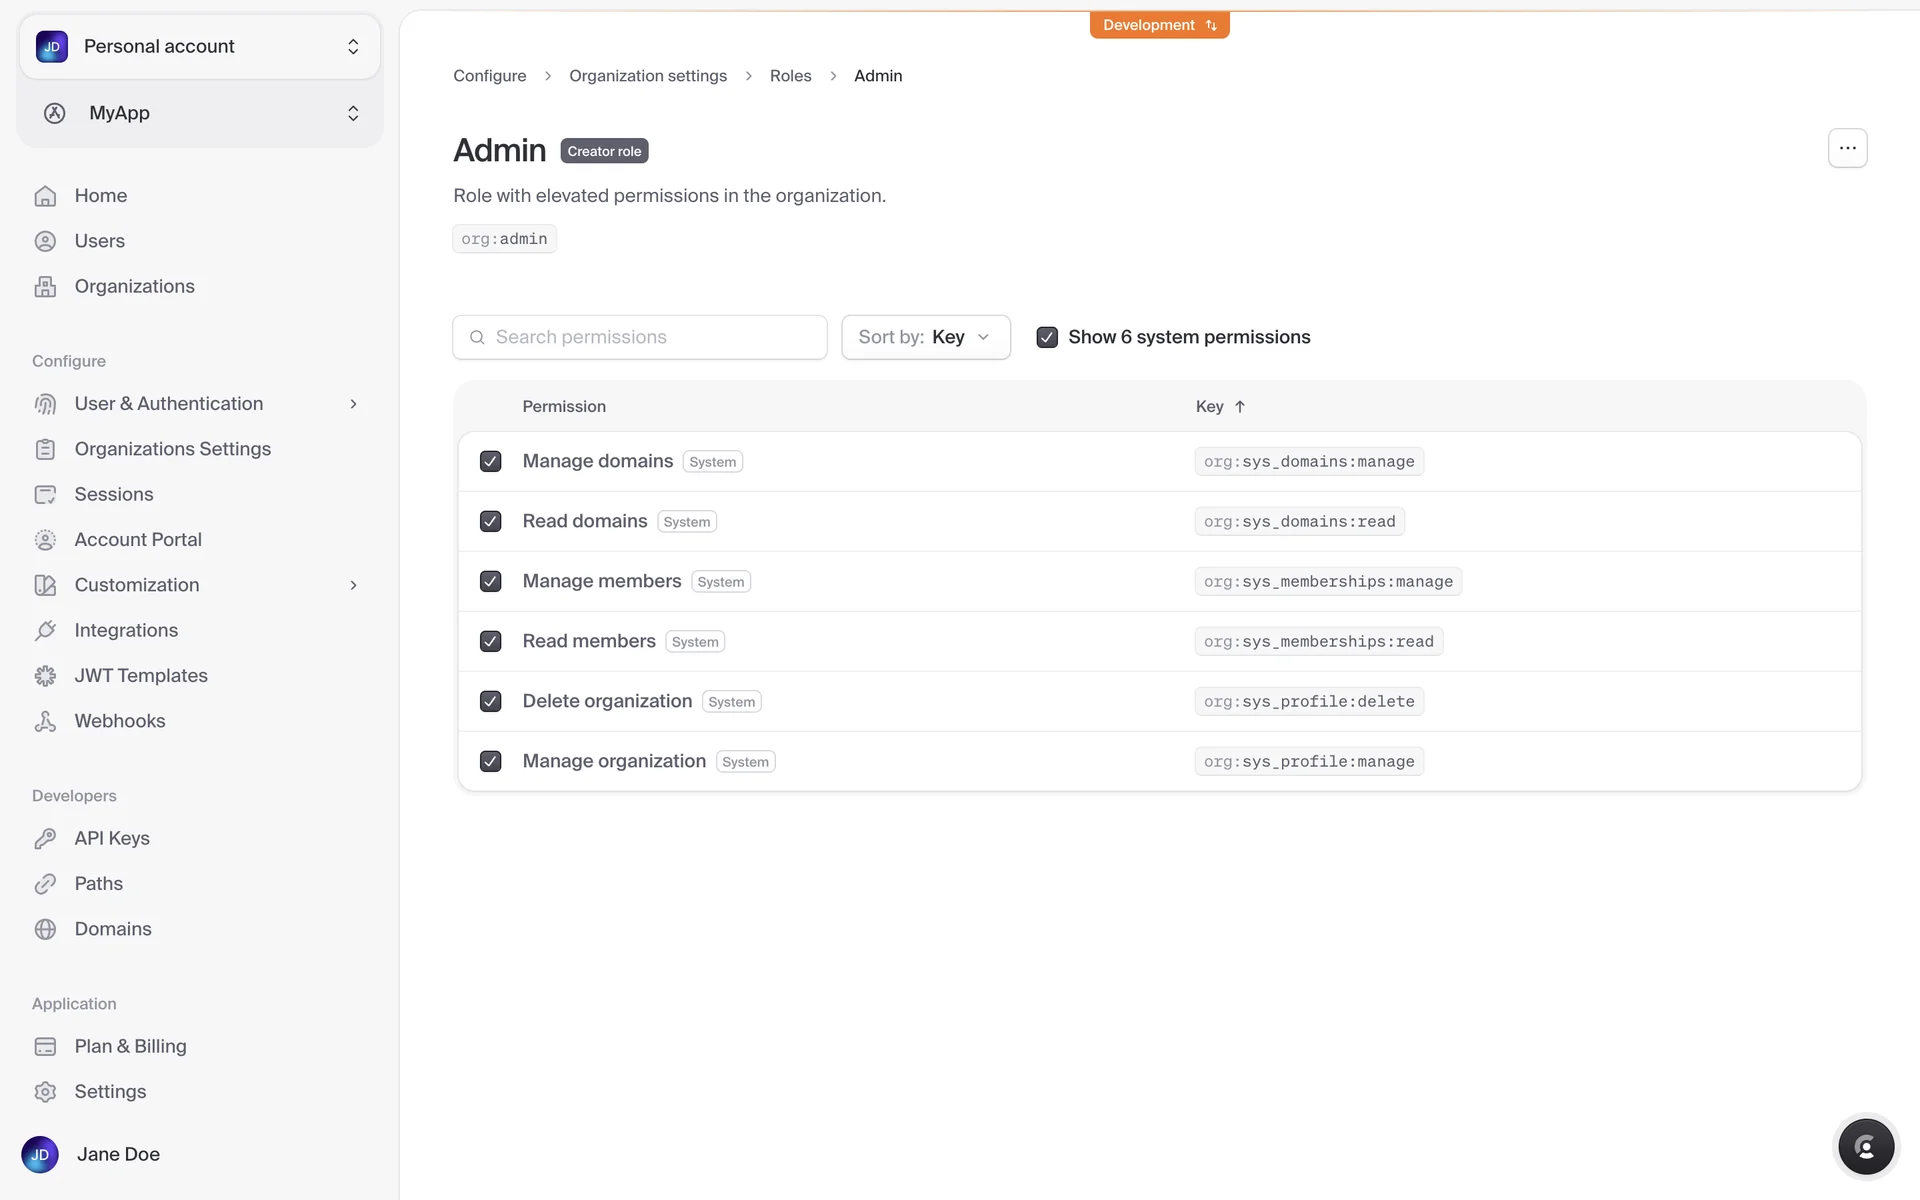This screenshot has width=1920, height=1200.
Task: Navigate to Roles breadcrumb link
Action: (x=790, y=76)
